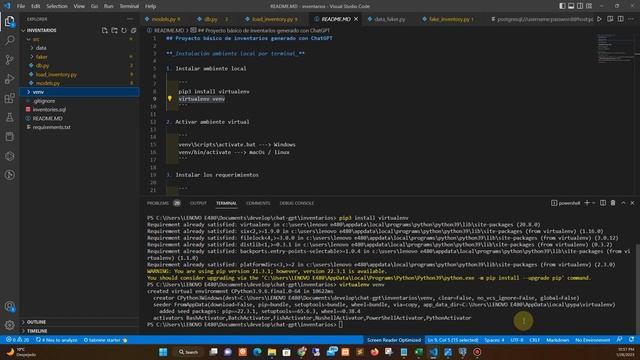
Task: Open Customize Layout icon in title bar
Action: click(x=589, y=6)
